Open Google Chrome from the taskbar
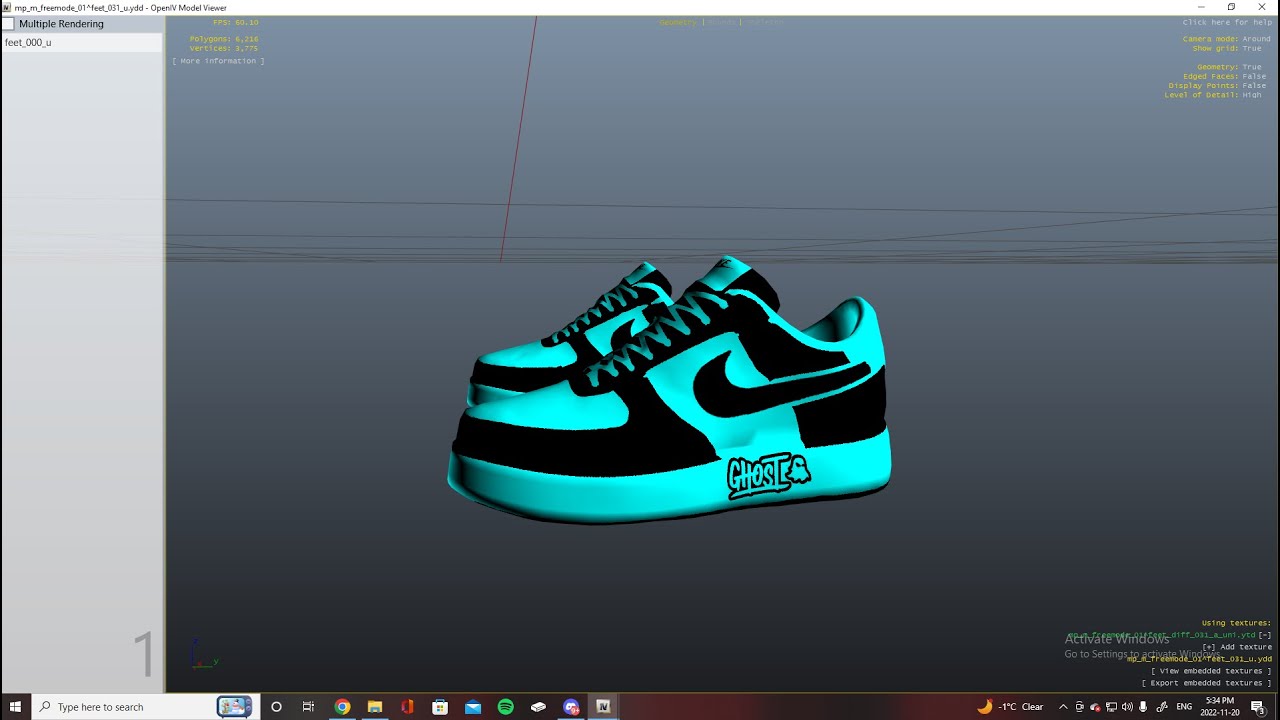This screenshot has width=1280, height=720. click(342, 707)
